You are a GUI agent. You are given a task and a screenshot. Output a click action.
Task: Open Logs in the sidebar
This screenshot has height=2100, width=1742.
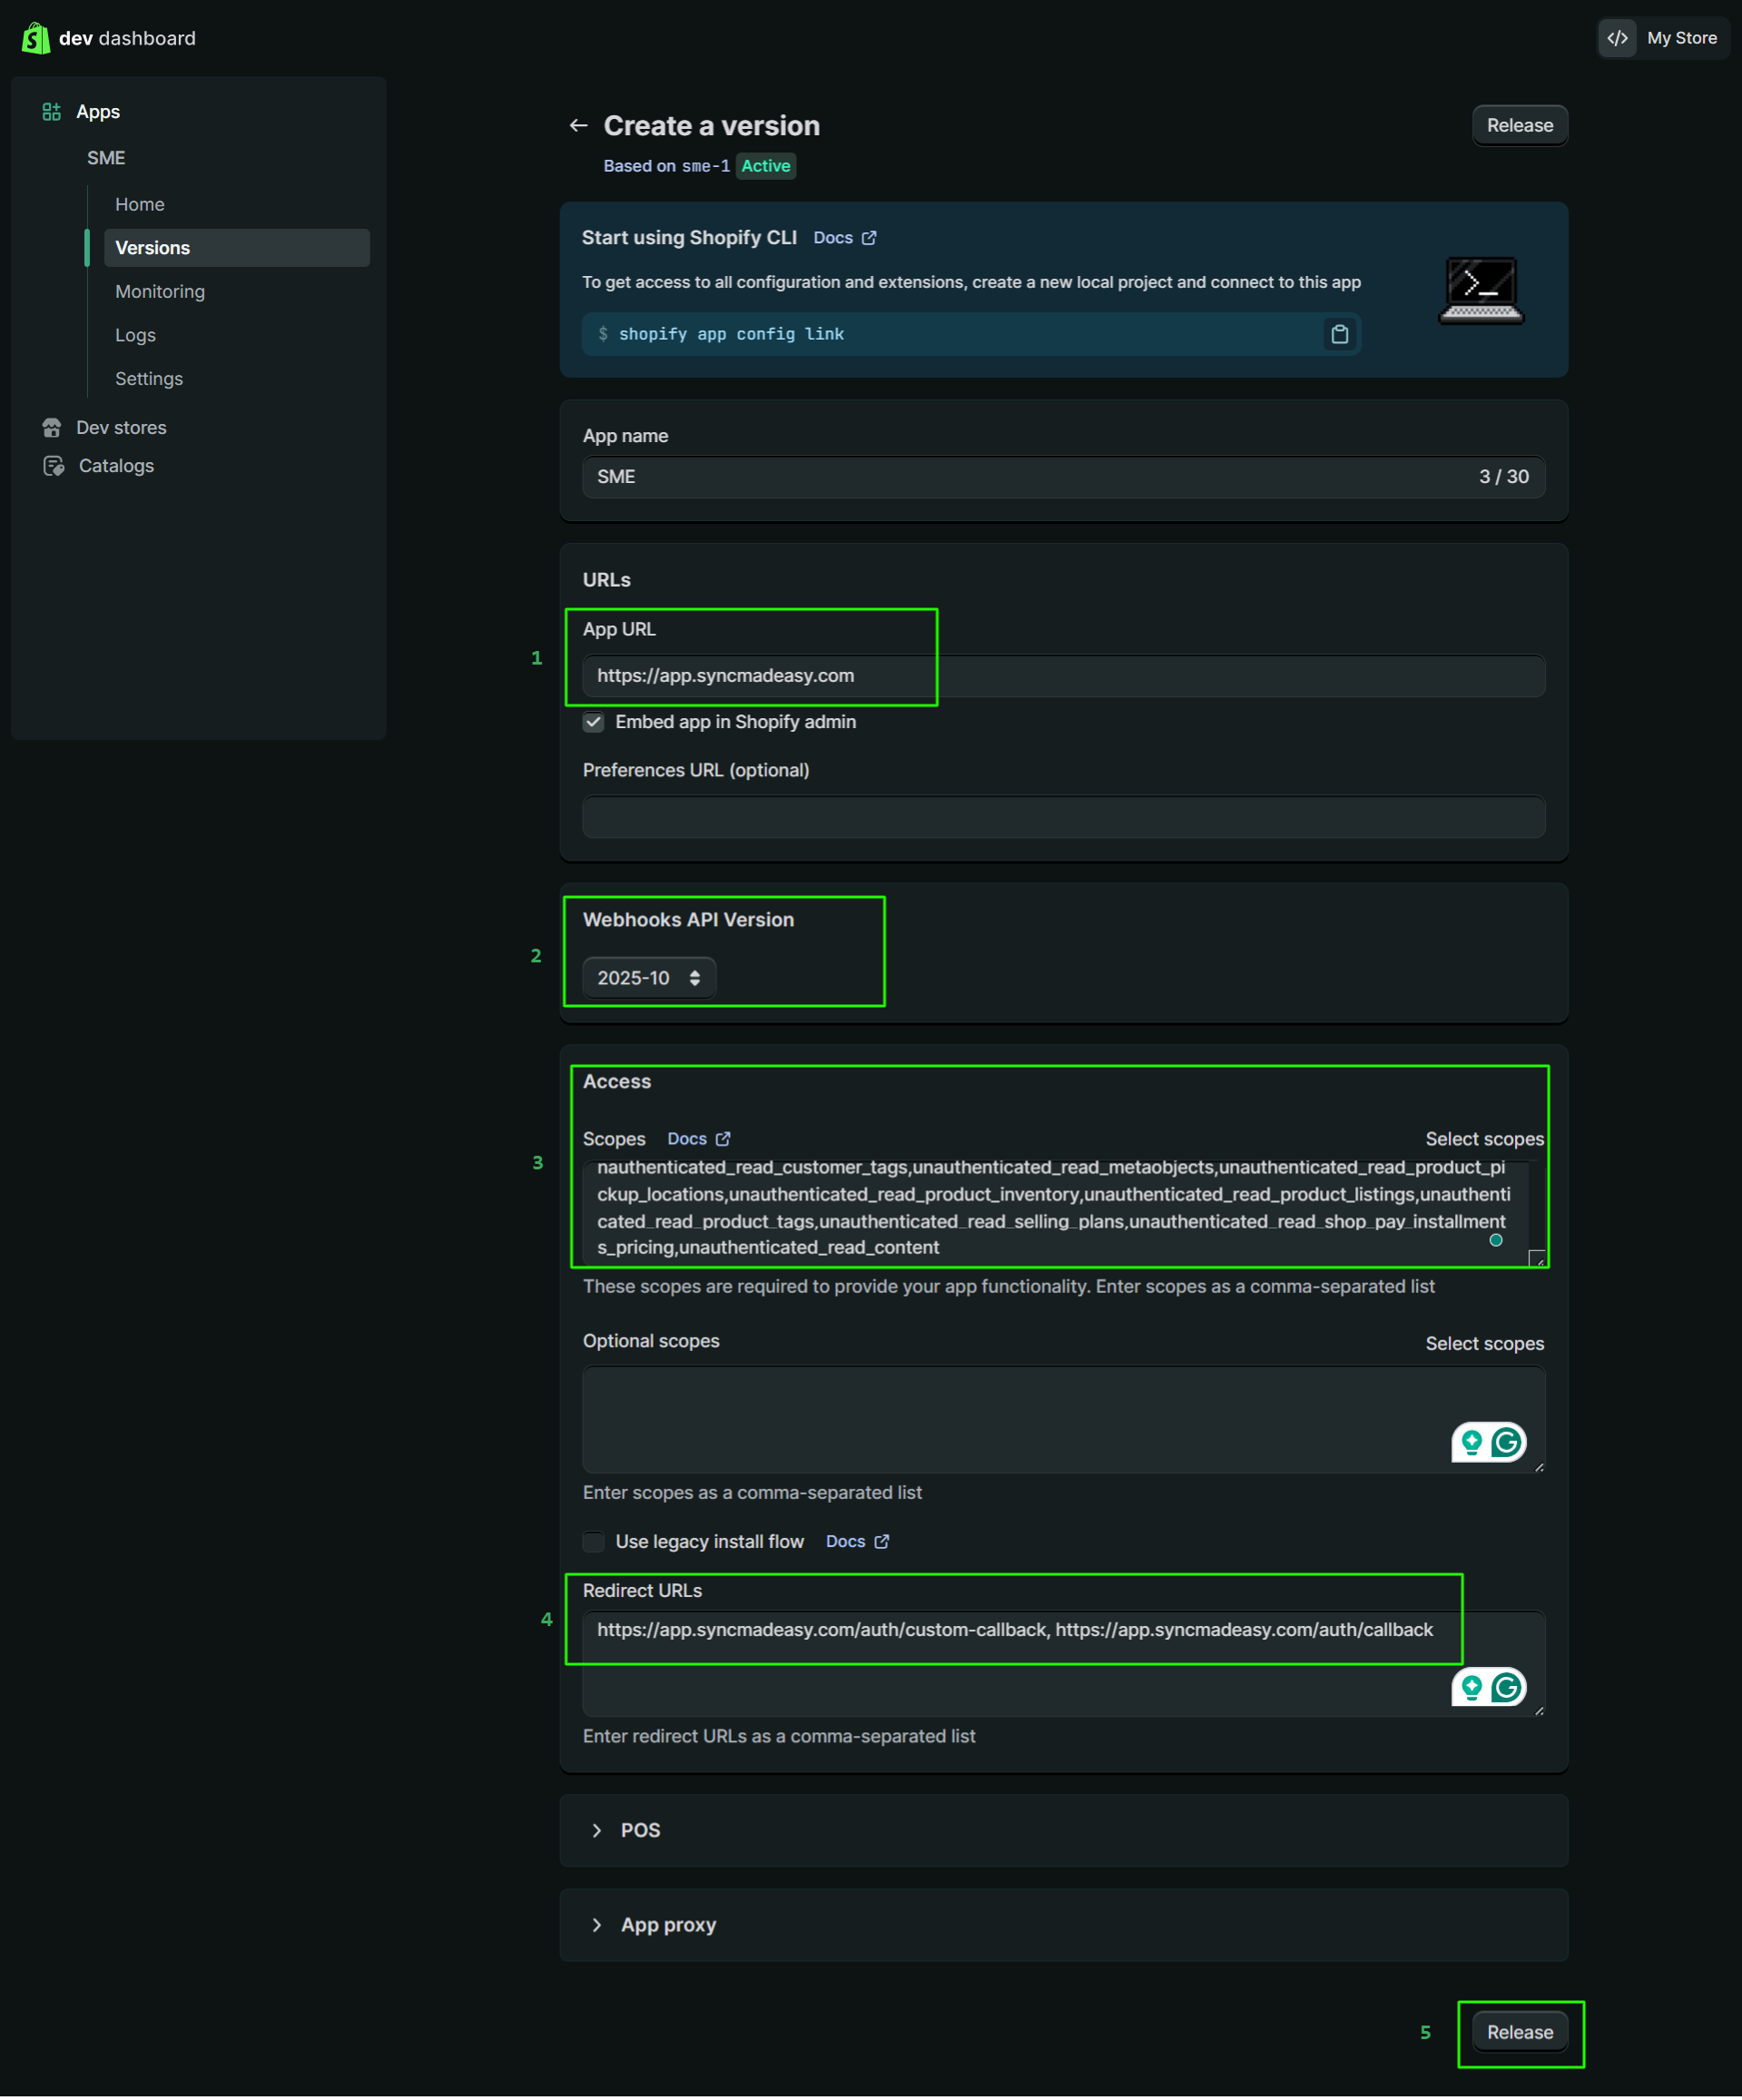pos(135,335)
